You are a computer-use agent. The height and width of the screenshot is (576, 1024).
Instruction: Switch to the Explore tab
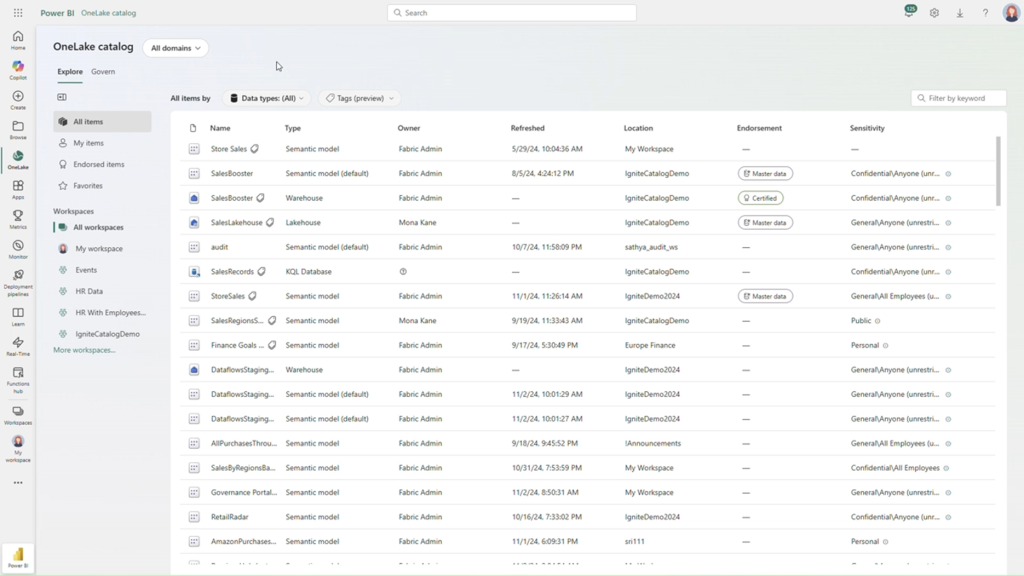click(70, 72)
